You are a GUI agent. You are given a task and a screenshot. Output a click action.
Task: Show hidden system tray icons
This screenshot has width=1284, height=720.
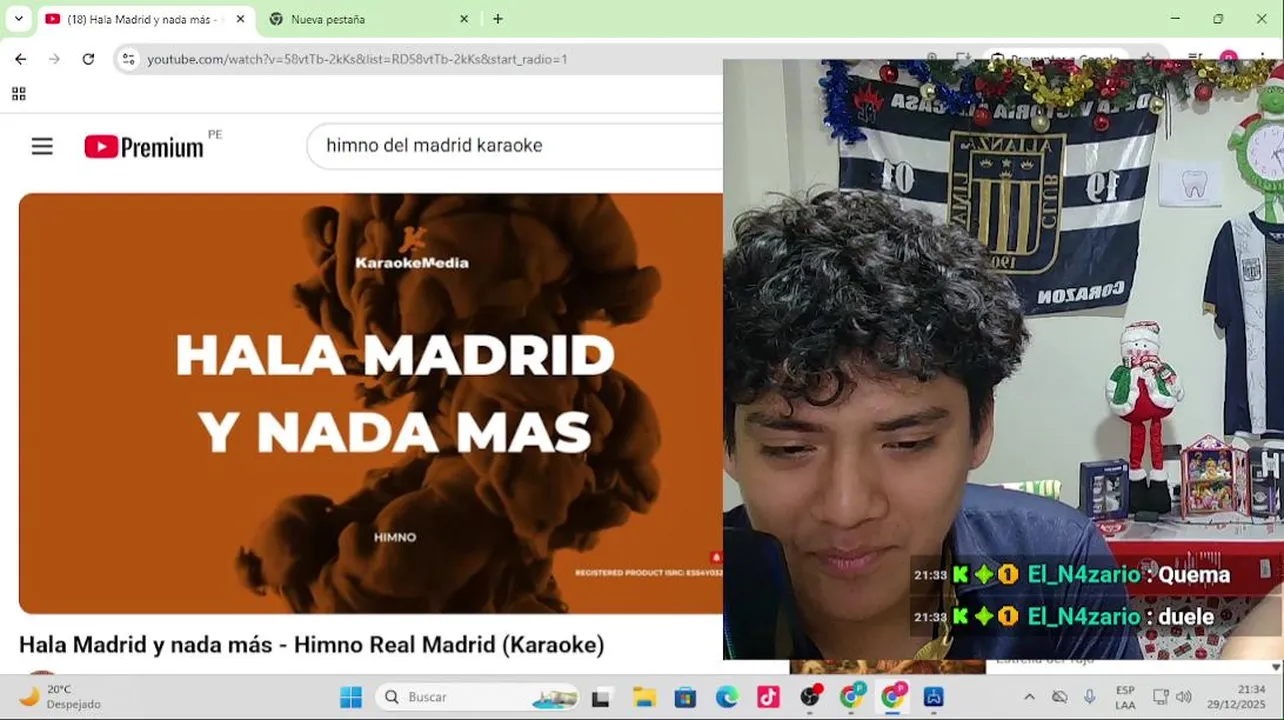(x=1029, y=697)
